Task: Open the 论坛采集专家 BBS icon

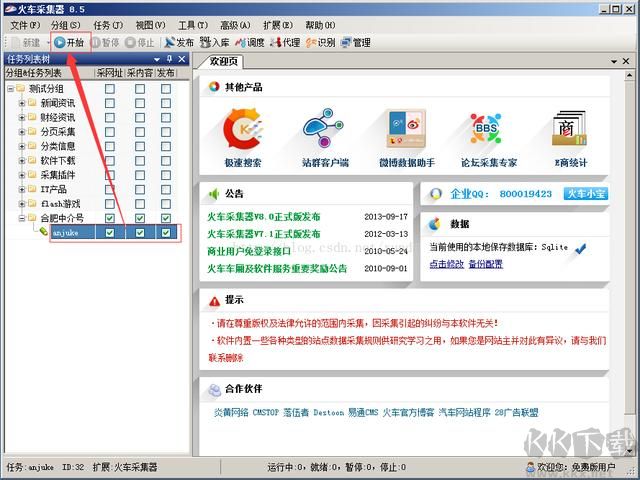Action: click(486, 129)
